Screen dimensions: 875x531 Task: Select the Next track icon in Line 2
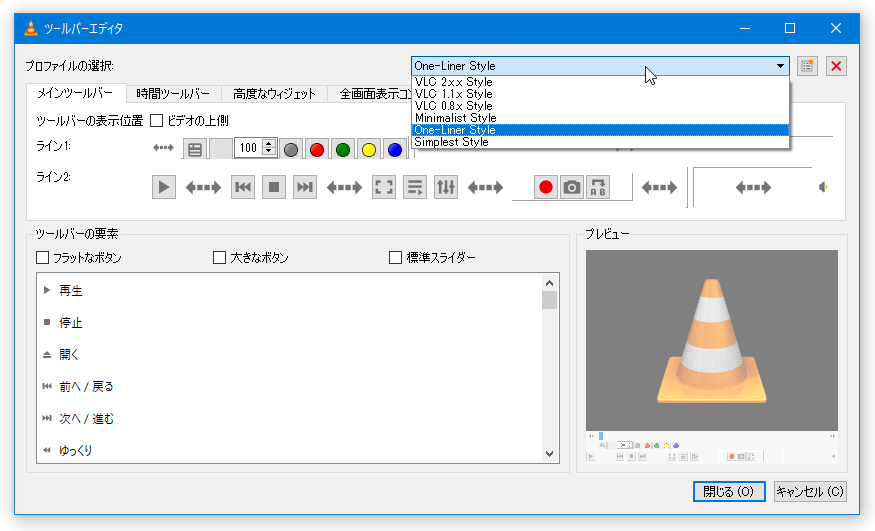pos(305,187)
